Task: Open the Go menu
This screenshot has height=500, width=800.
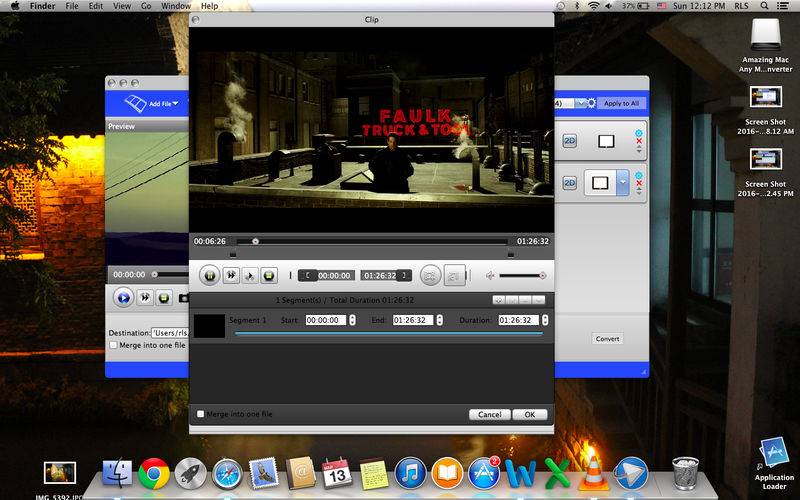Action: [146, 6]
